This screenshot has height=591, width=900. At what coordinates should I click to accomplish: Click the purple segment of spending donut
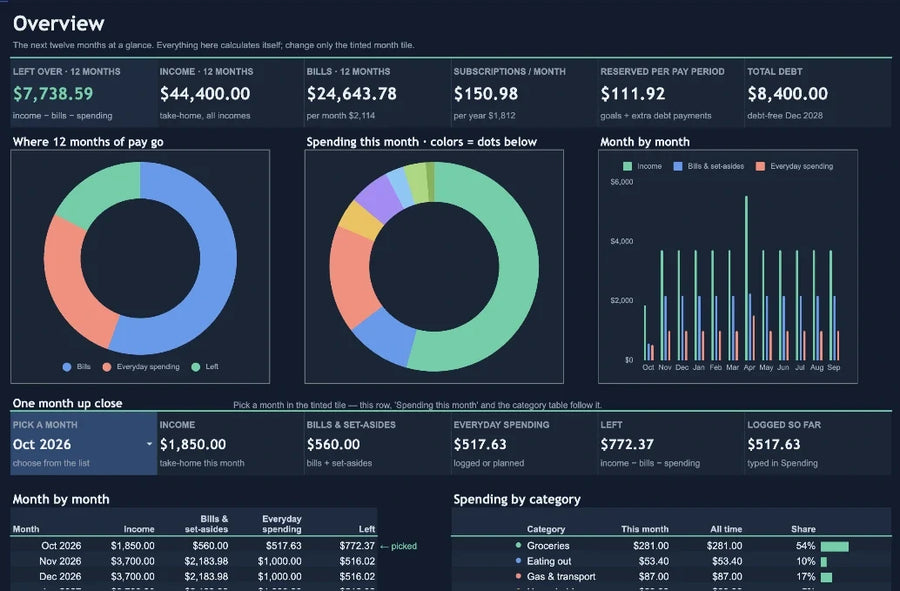pos(378,199)
